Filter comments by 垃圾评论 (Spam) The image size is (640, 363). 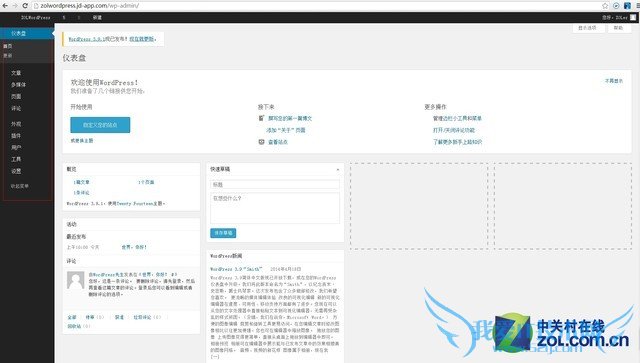point(142,317)
